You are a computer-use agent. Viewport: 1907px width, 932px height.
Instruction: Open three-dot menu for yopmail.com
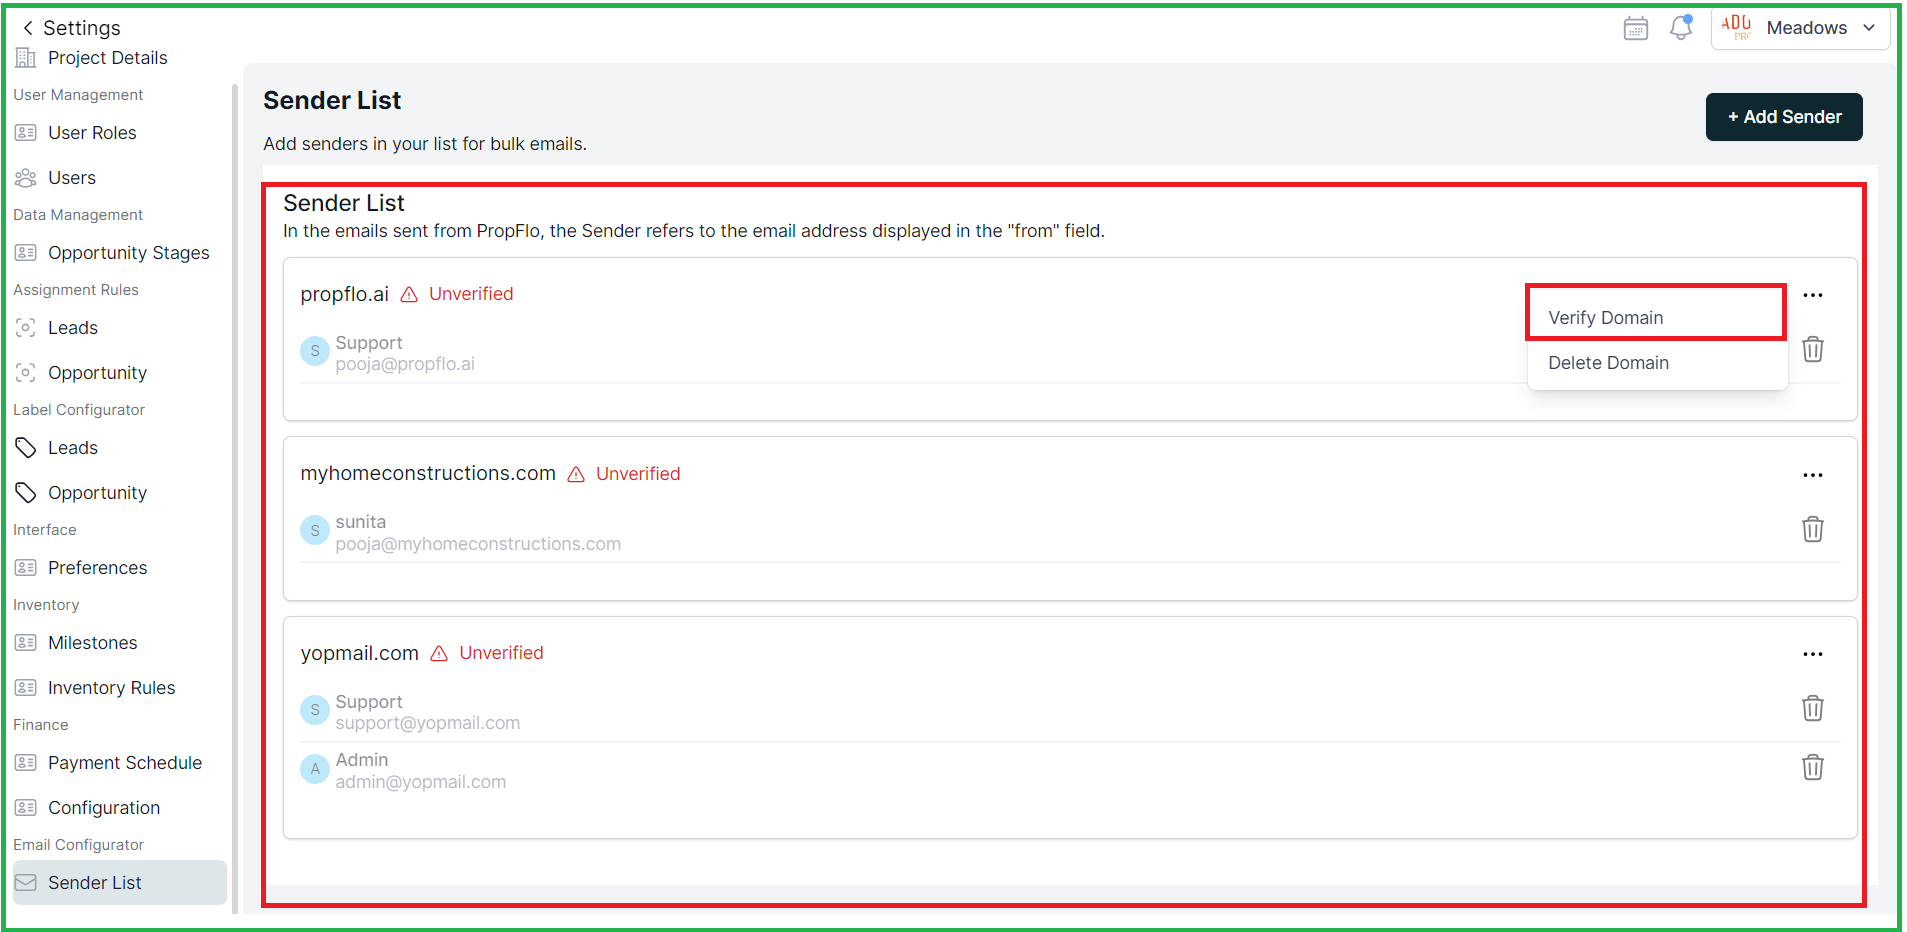coord(1813,654)
